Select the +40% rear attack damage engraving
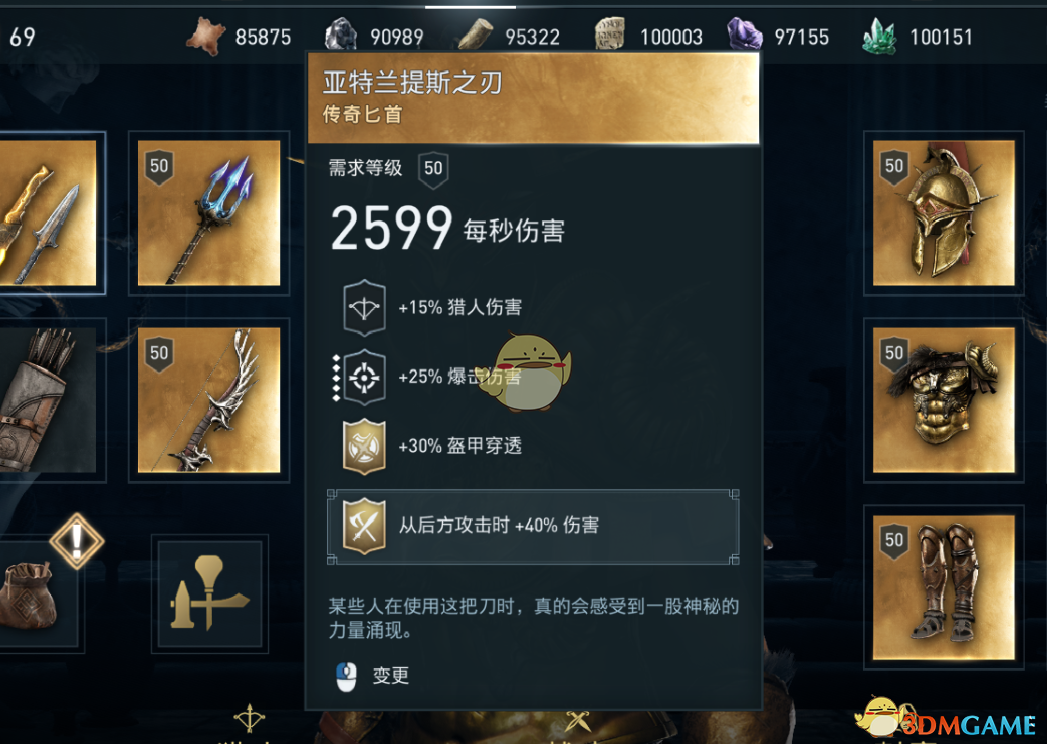The height and width of the screenshot is (744, 1047). tap(533, 526)
